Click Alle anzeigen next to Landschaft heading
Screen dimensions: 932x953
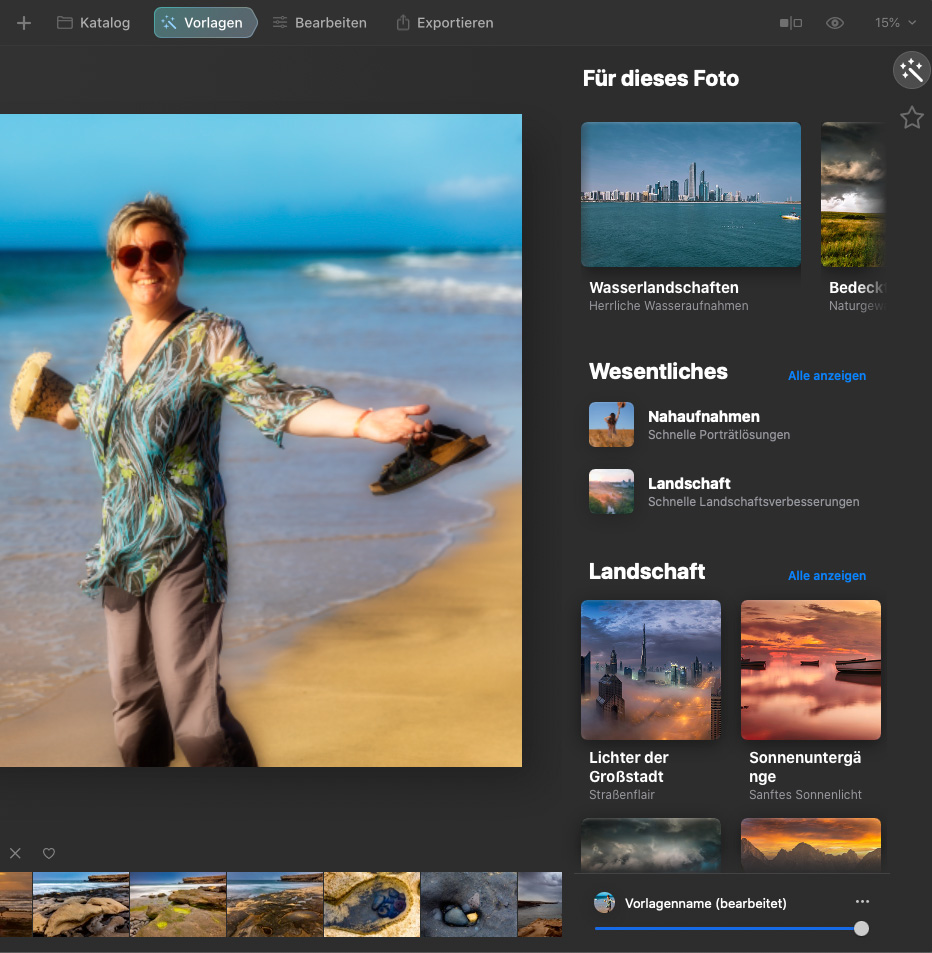[827, 576]
